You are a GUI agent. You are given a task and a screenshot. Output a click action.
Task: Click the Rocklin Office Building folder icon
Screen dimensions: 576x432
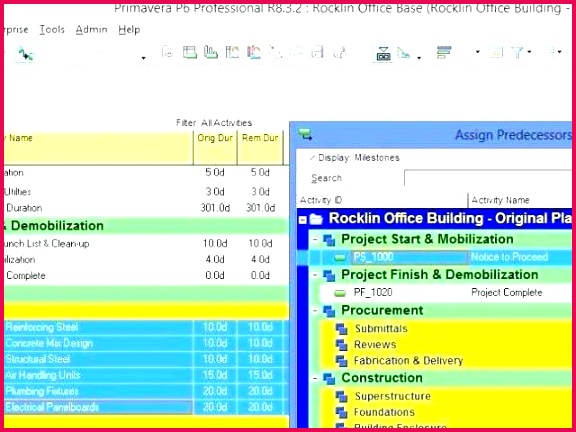(x=316, y=219)
